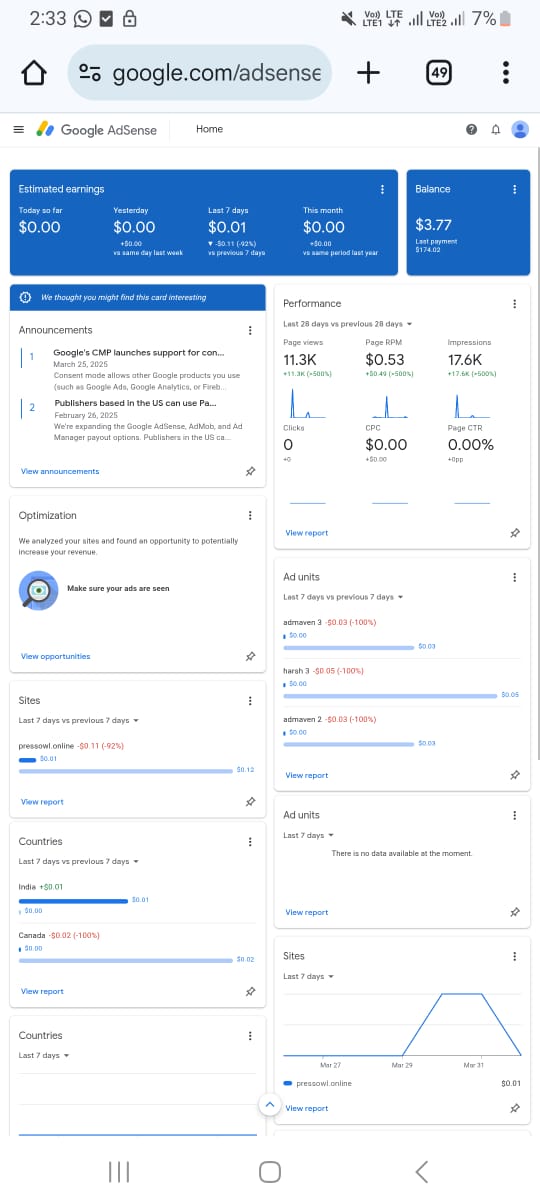540x1204 pixels.
Task: Tap the browser home icon
Action: (x=34, y=73)
